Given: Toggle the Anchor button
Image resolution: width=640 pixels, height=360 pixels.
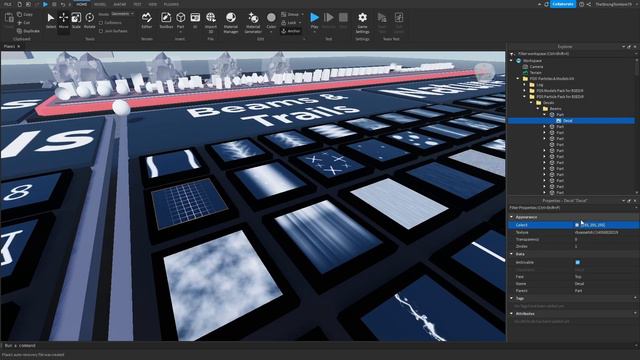Looking at the screenshot, I should click(x=291, y=31).
